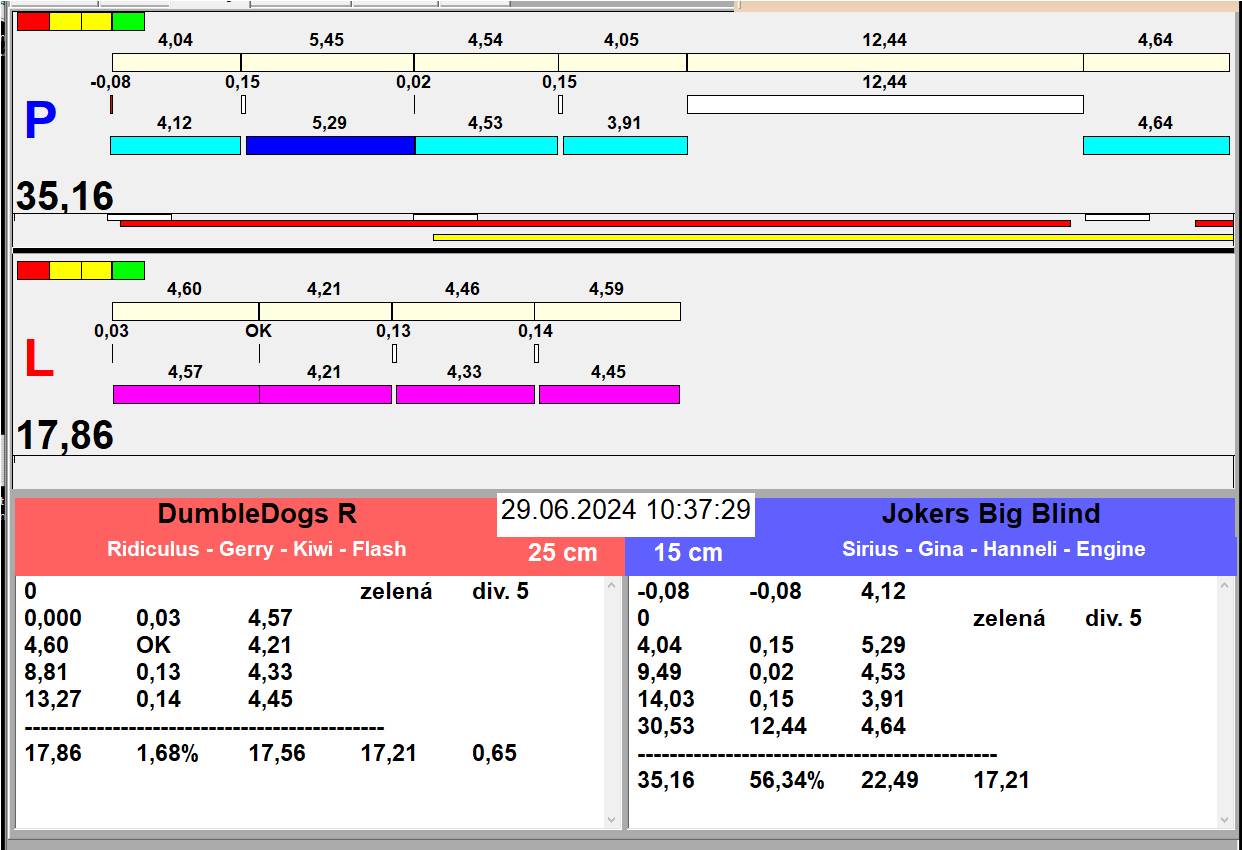Viewport: 1242px width, 850px height.
Task: Select the cyan 4,12 run bar in lane P
Action: pos(175,145)
